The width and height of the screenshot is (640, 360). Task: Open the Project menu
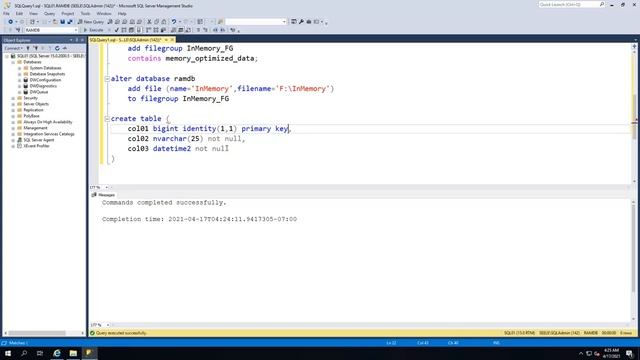(68, 13)
